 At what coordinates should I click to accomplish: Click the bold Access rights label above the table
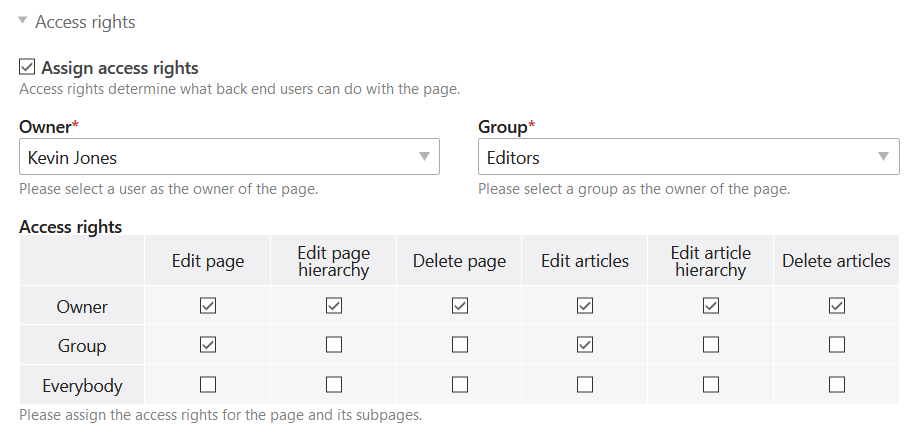(71, 227)
